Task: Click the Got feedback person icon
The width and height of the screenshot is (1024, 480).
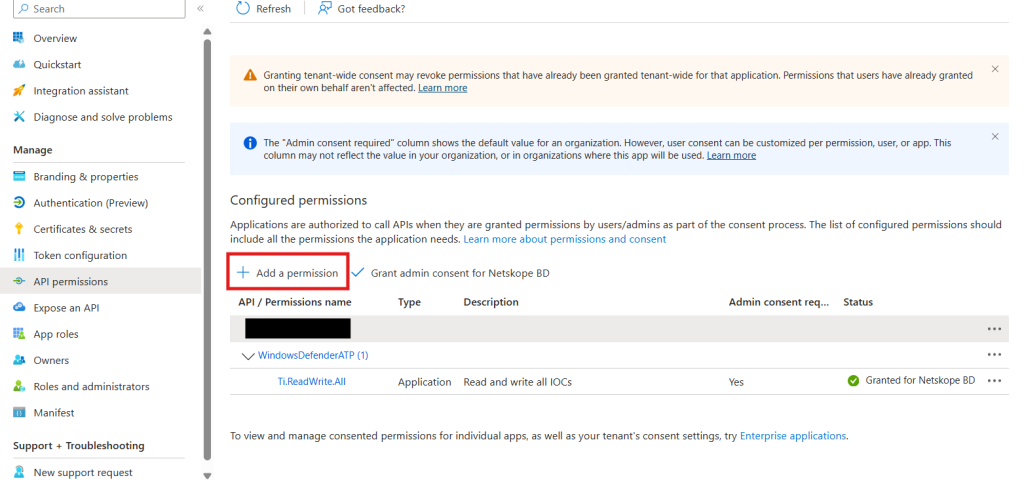Action: pos(324,8)
